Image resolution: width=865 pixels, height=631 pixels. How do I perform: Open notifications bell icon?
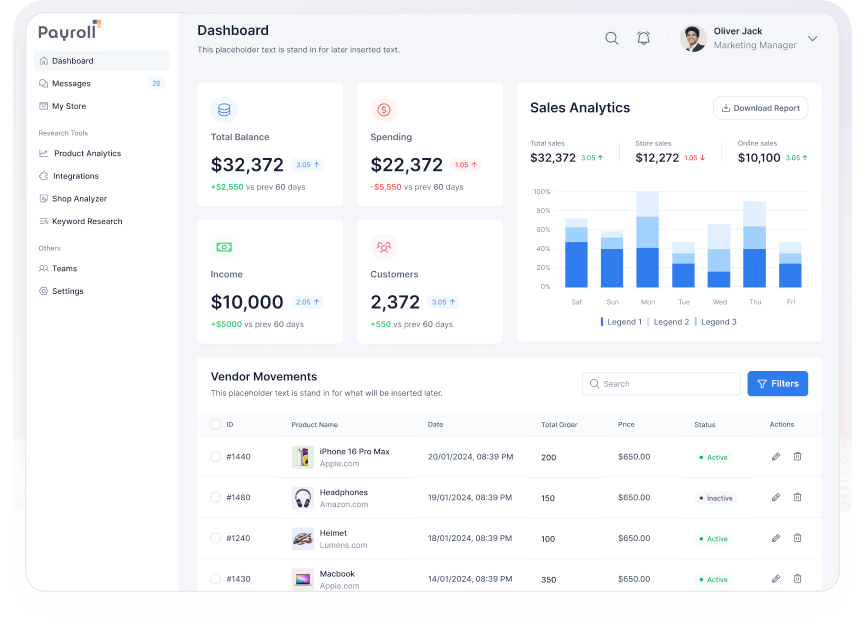point(644,38)
